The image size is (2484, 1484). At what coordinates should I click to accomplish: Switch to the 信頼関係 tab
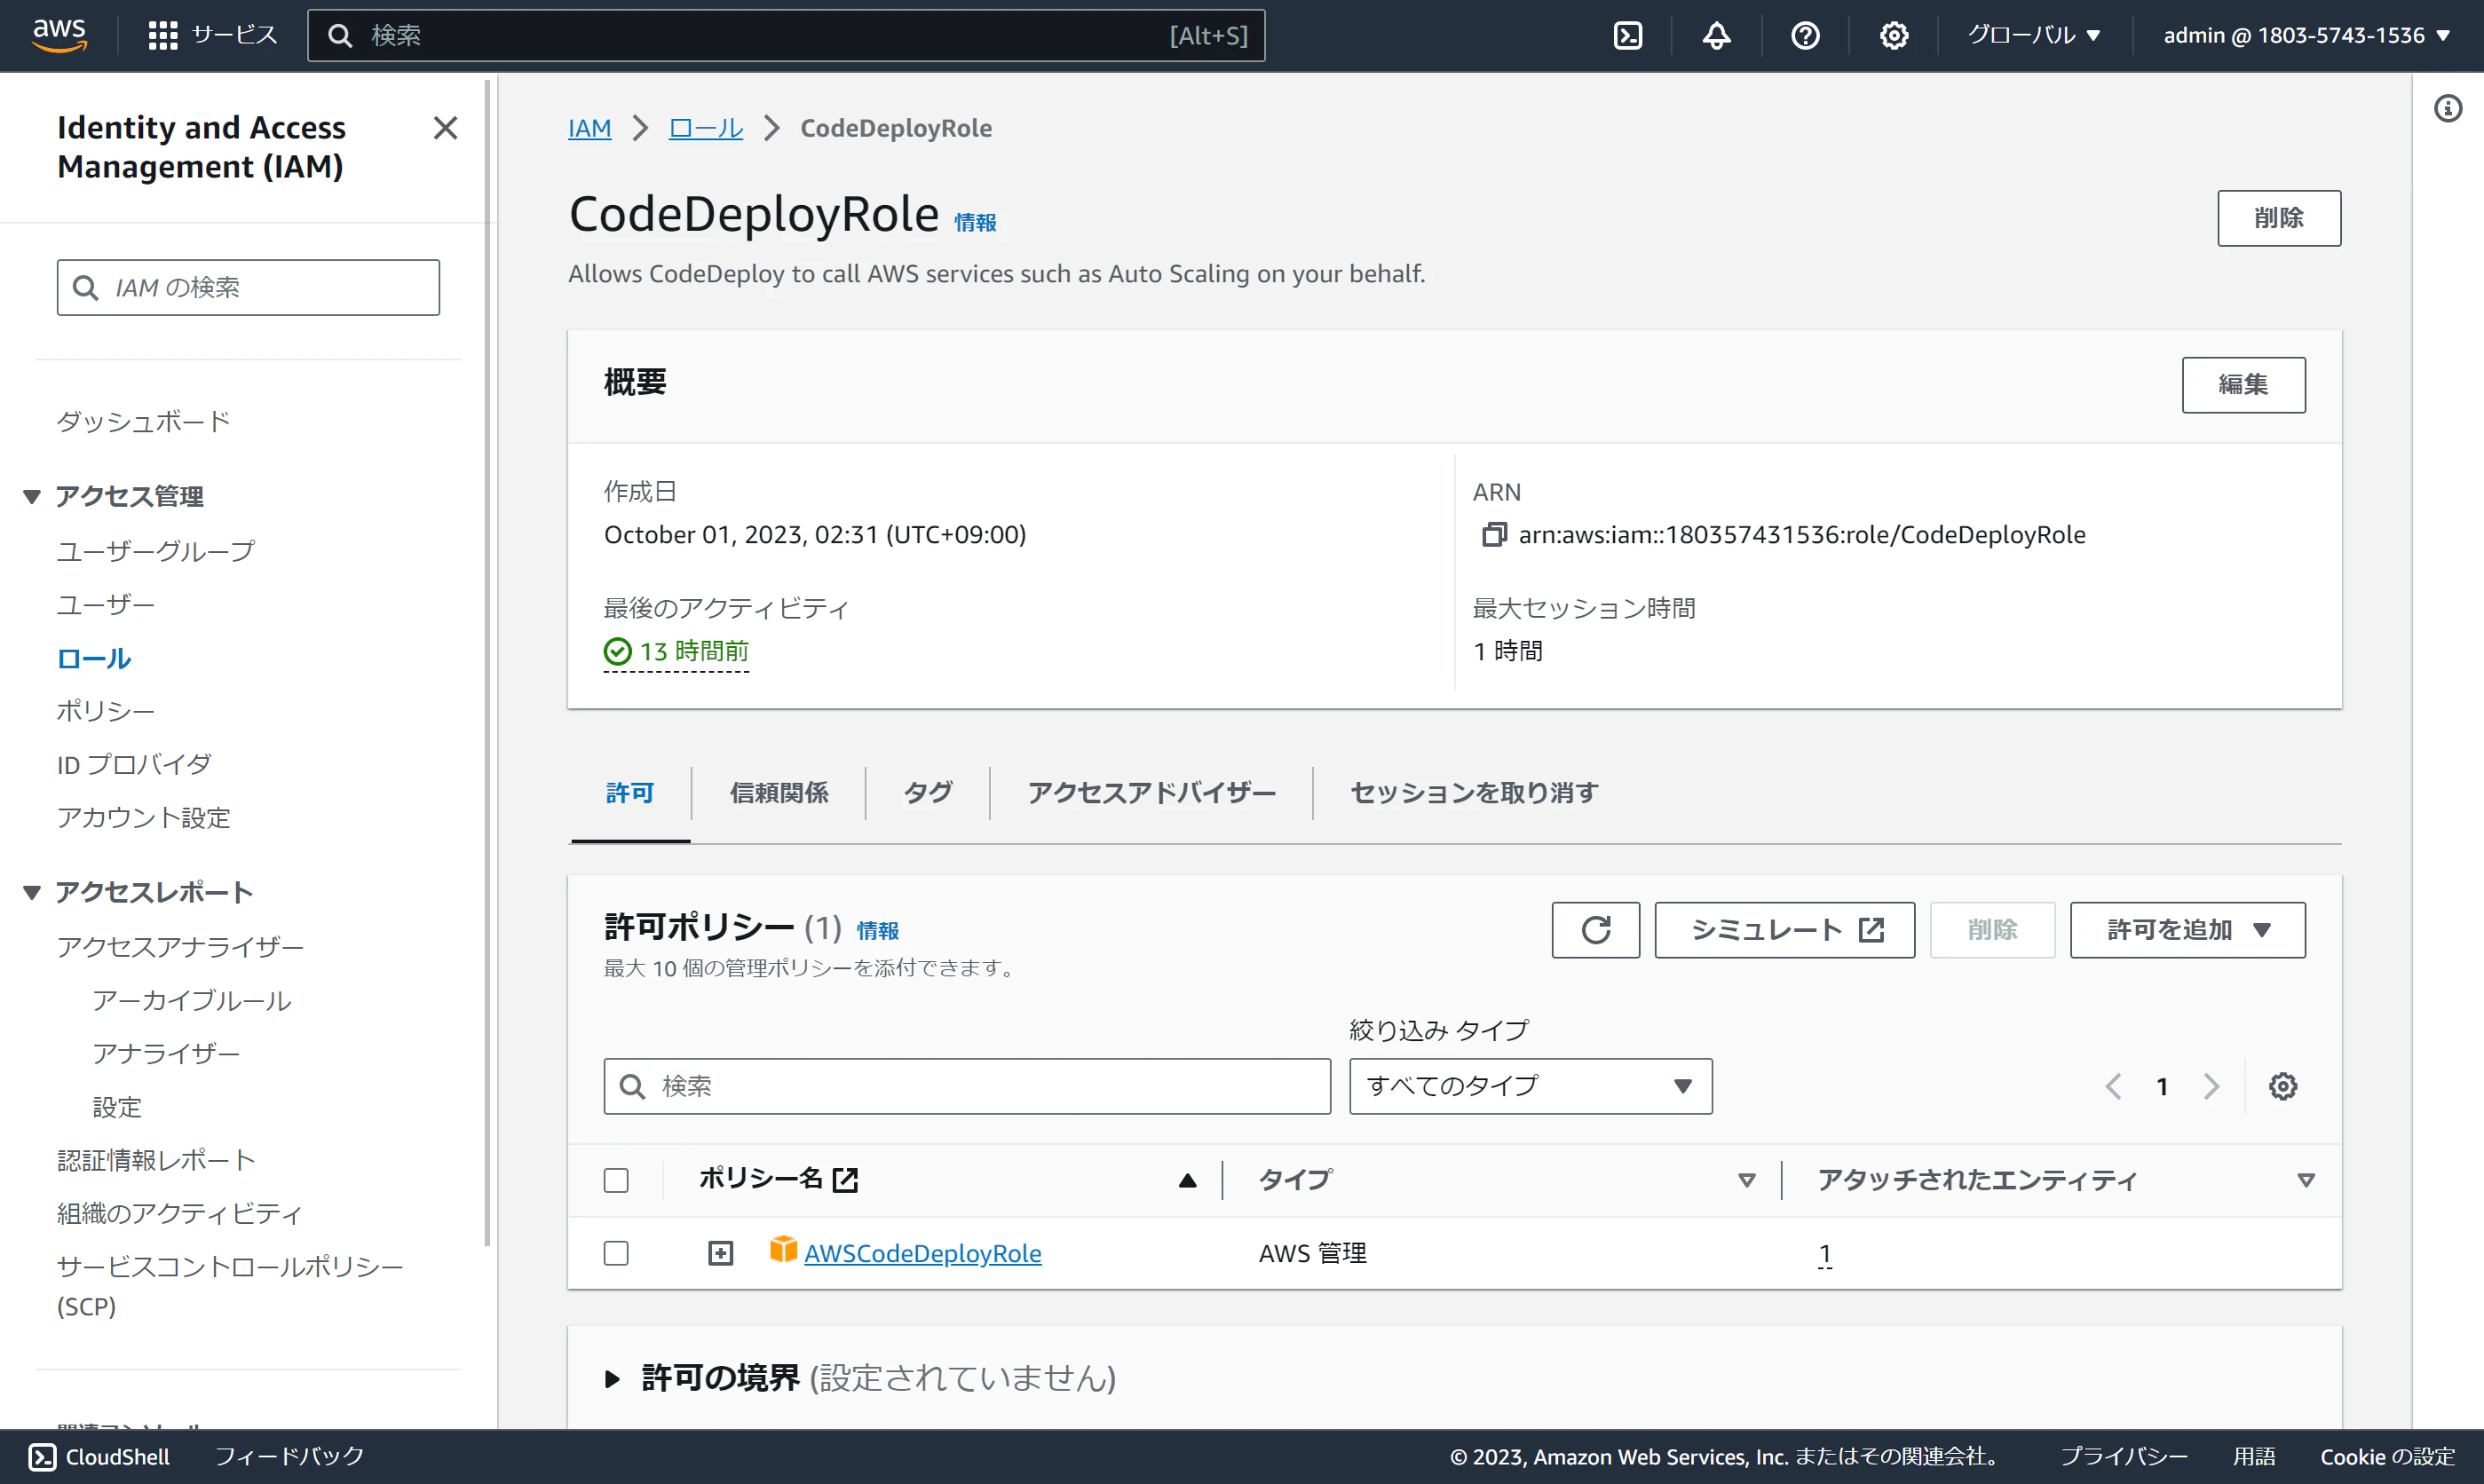779,792
